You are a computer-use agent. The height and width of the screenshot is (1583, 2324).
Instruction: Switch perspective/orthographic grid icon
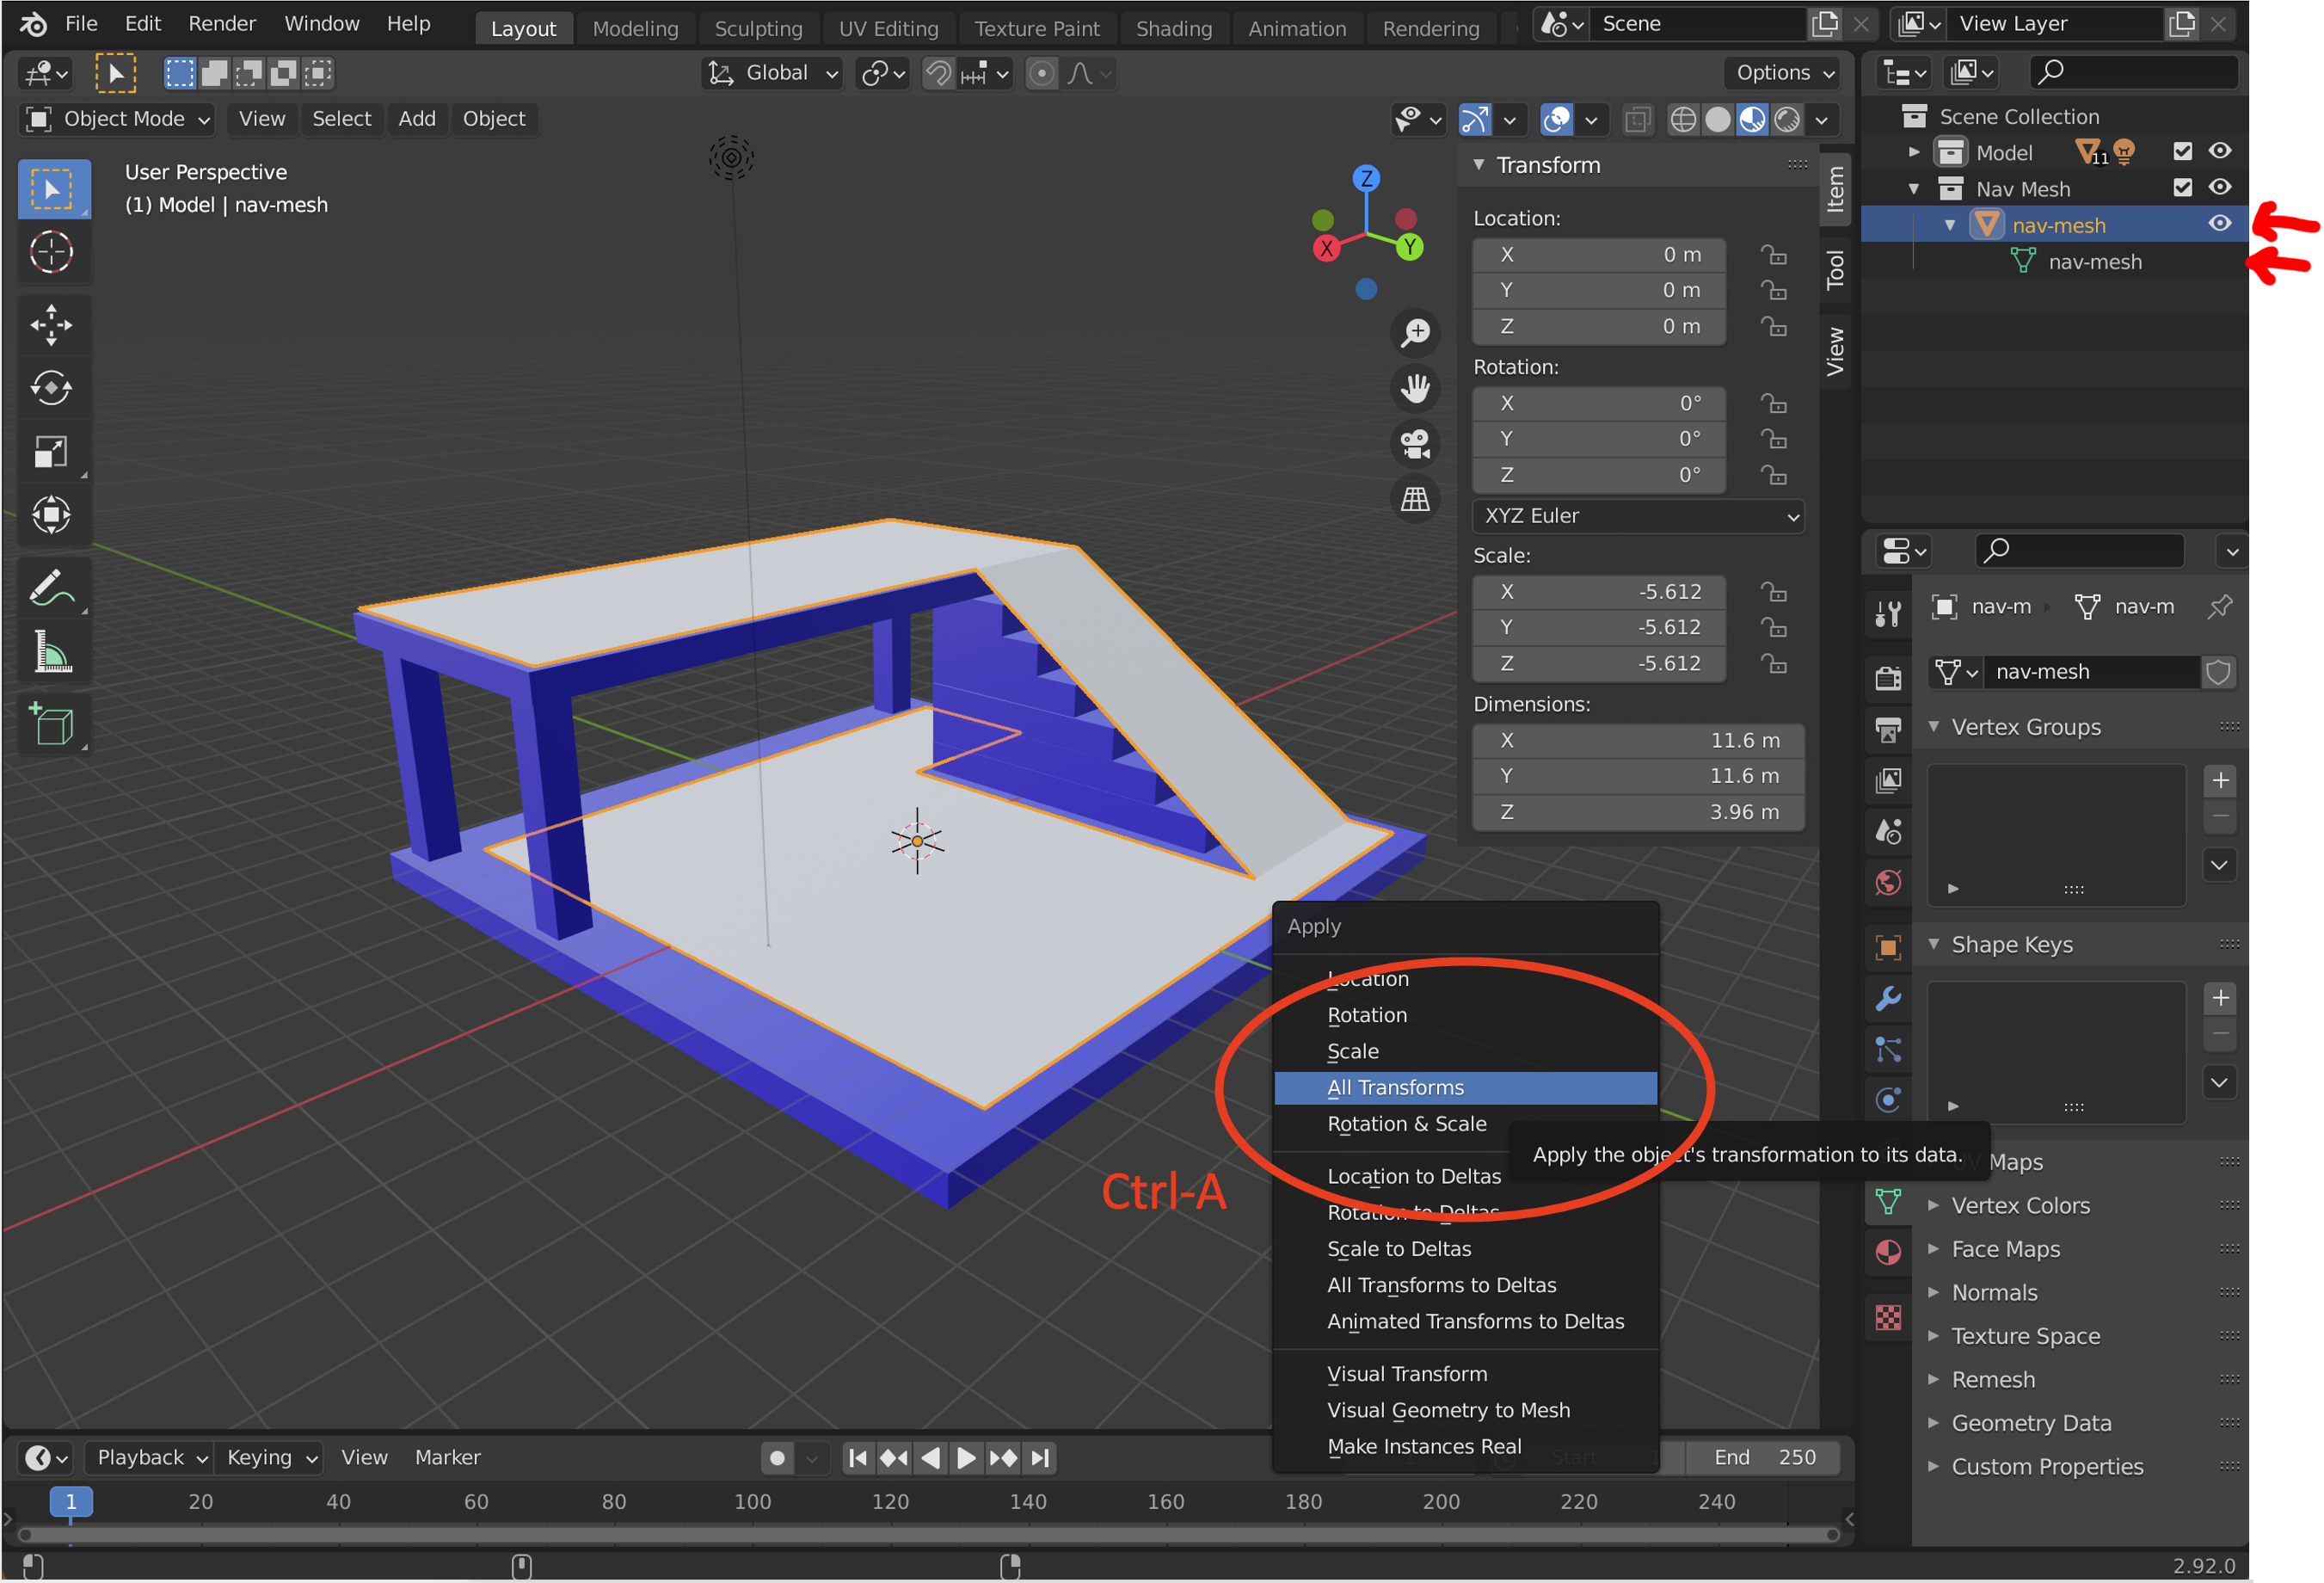pos(1415,498)
